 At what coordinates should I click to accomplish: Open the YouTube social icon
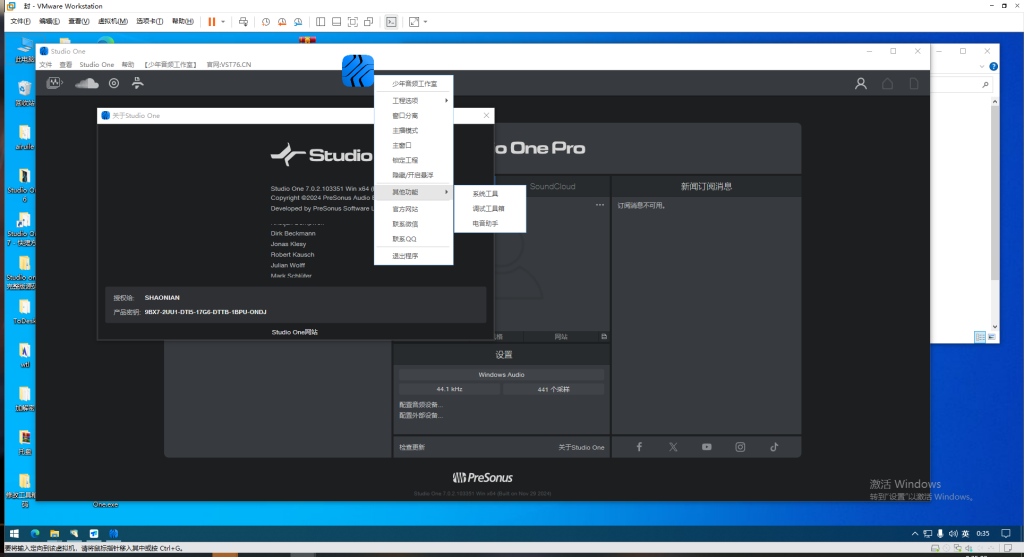coord(707,447)
